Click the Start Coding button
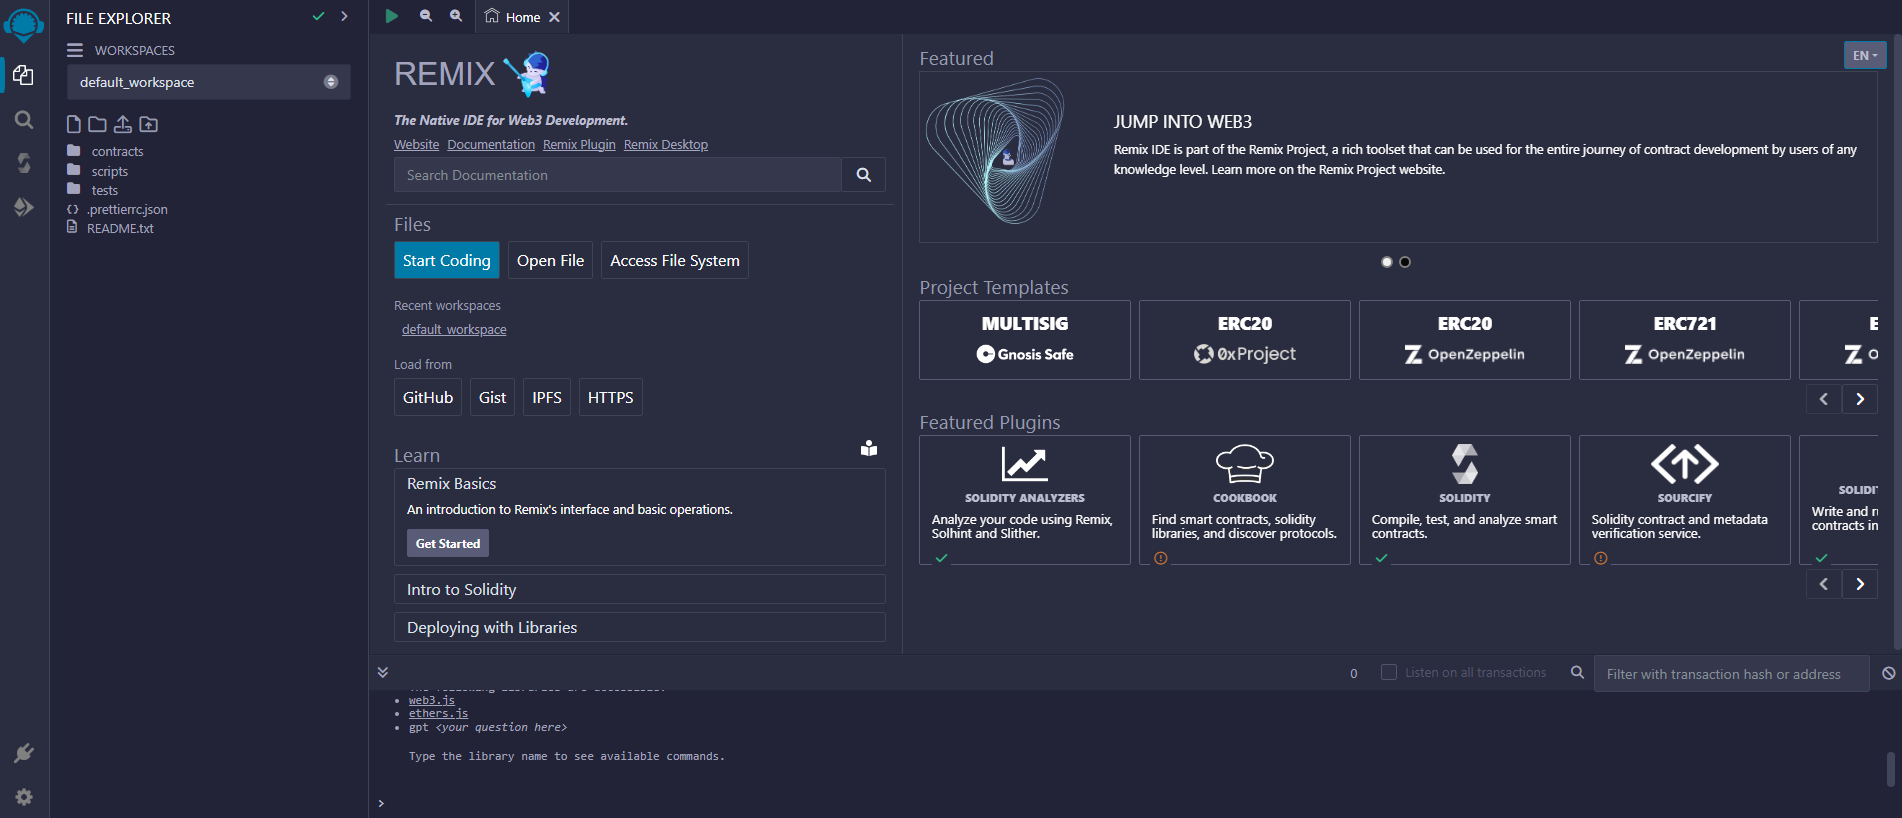Viewport: 1902px width, 818px height. pyautogui.click(x=447, y=260)
